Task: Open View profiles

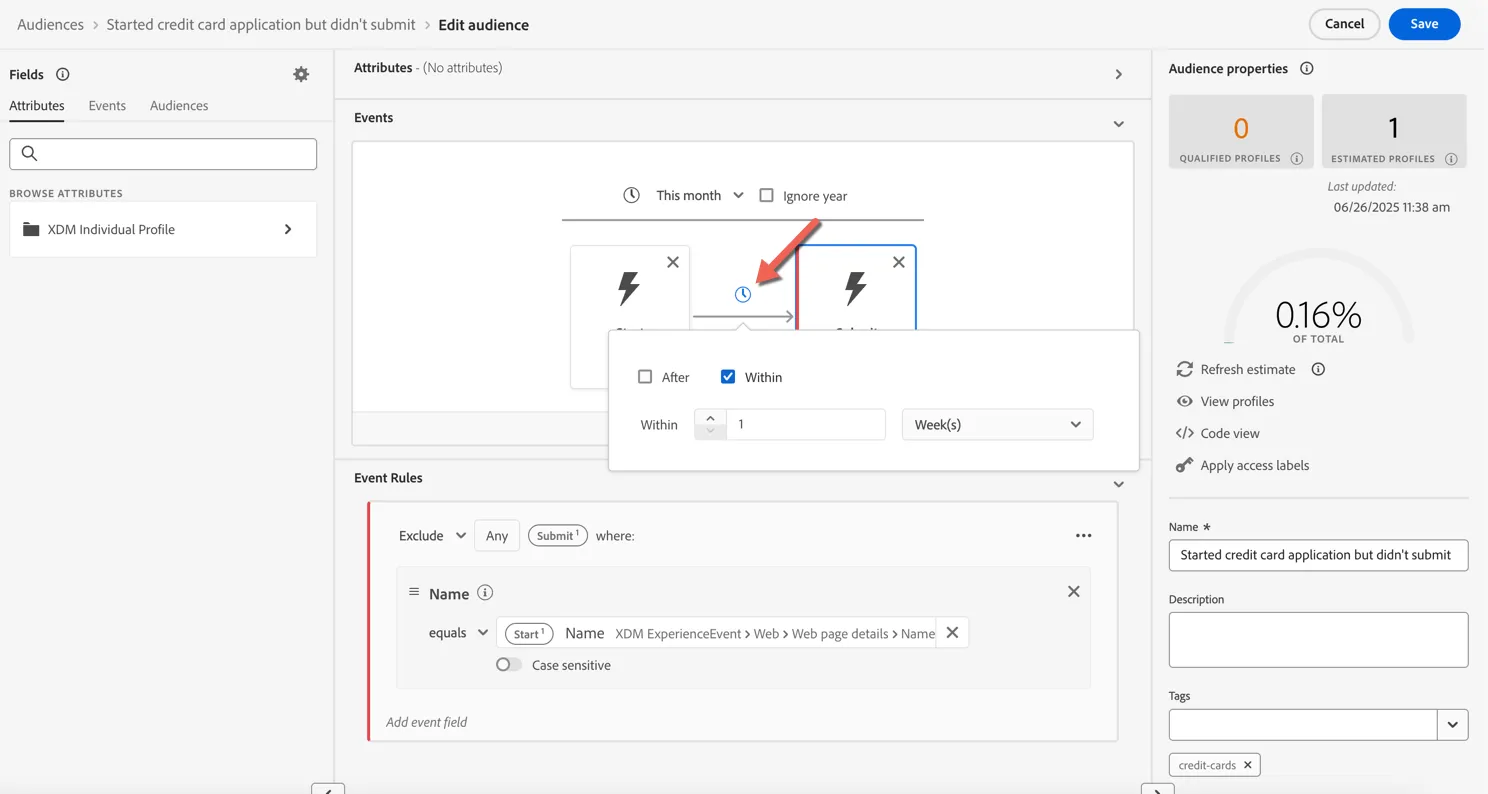Action: [1237, 401]
